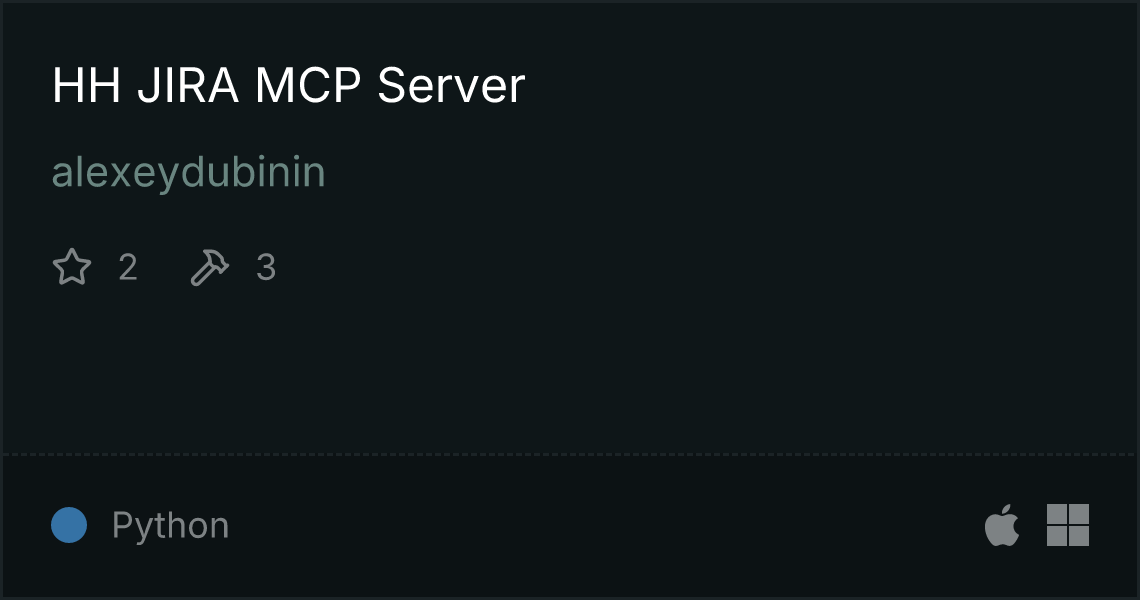Click the JIRA word in the heading
Image resolution: width=1140 pixels, height=600 pixels.
tap(188, 85)
